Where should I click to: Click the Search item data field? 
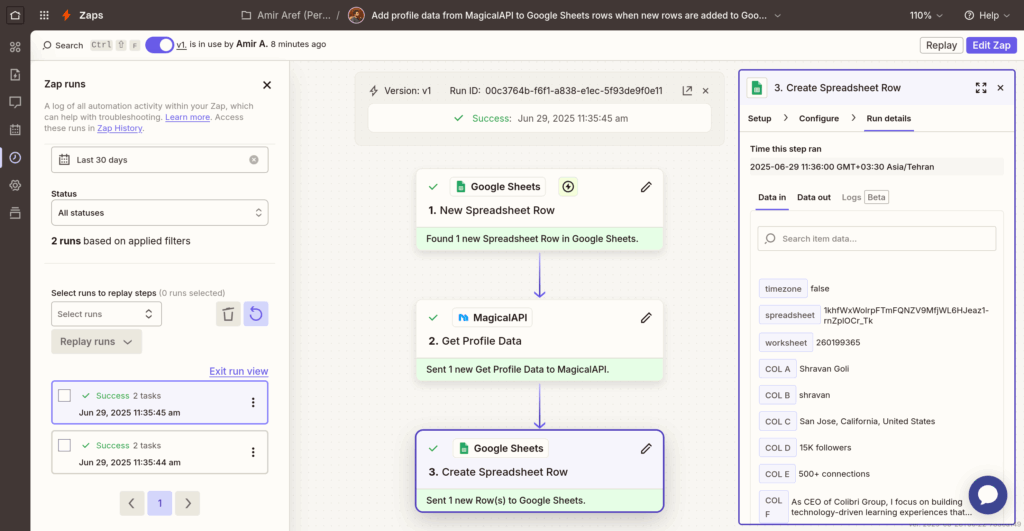(876, 238)
